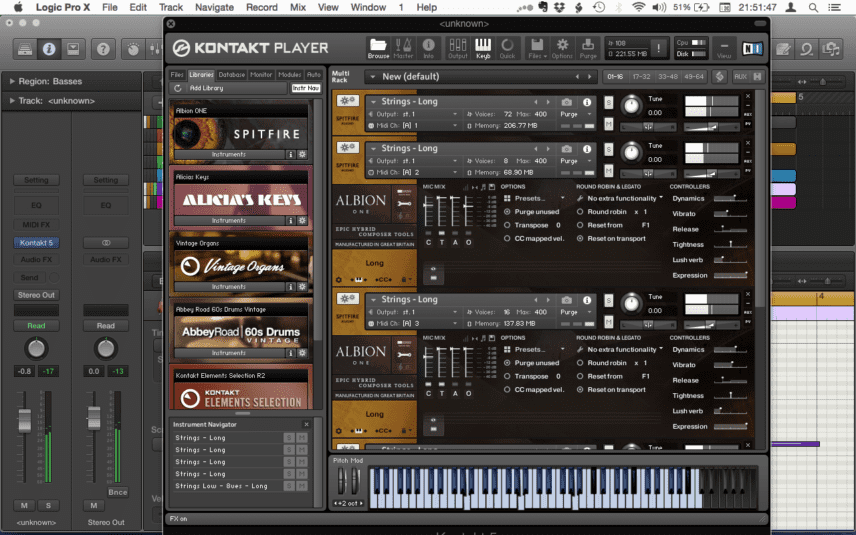Adjust Dynamics slider in second instrument
Screen dimensions: 856x535
pyautogui.click(x=730, y=199)
